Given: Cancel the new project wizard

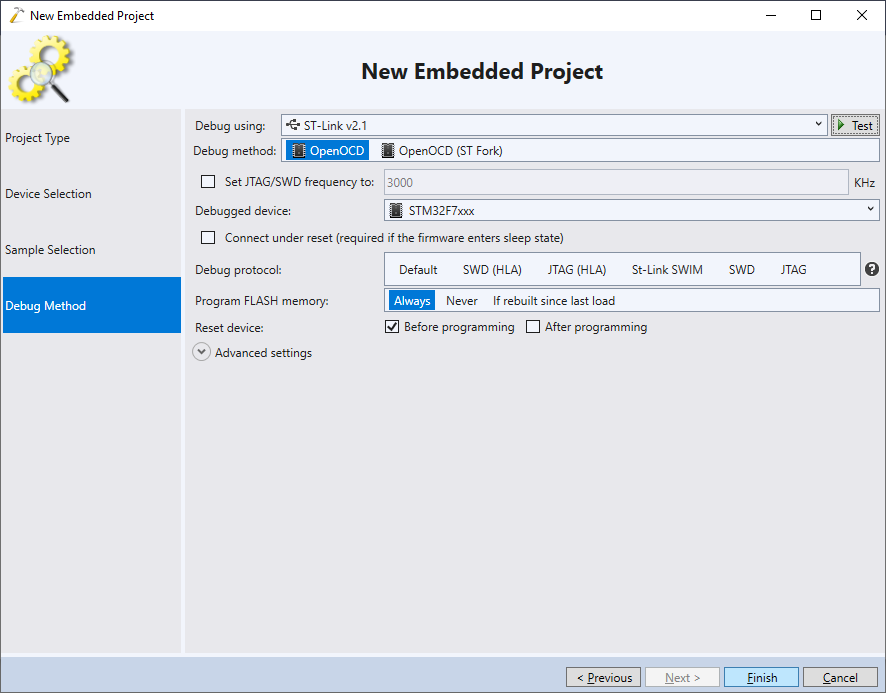Looking at the screenshot, I should click(840, 677).
